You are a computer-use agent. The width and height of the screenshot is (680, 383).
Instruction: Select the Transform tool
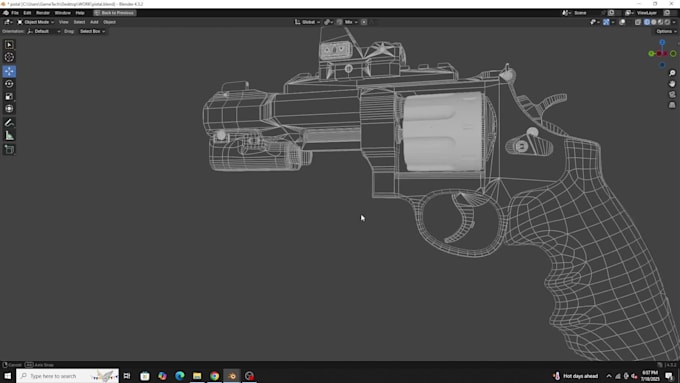[9, 109]
